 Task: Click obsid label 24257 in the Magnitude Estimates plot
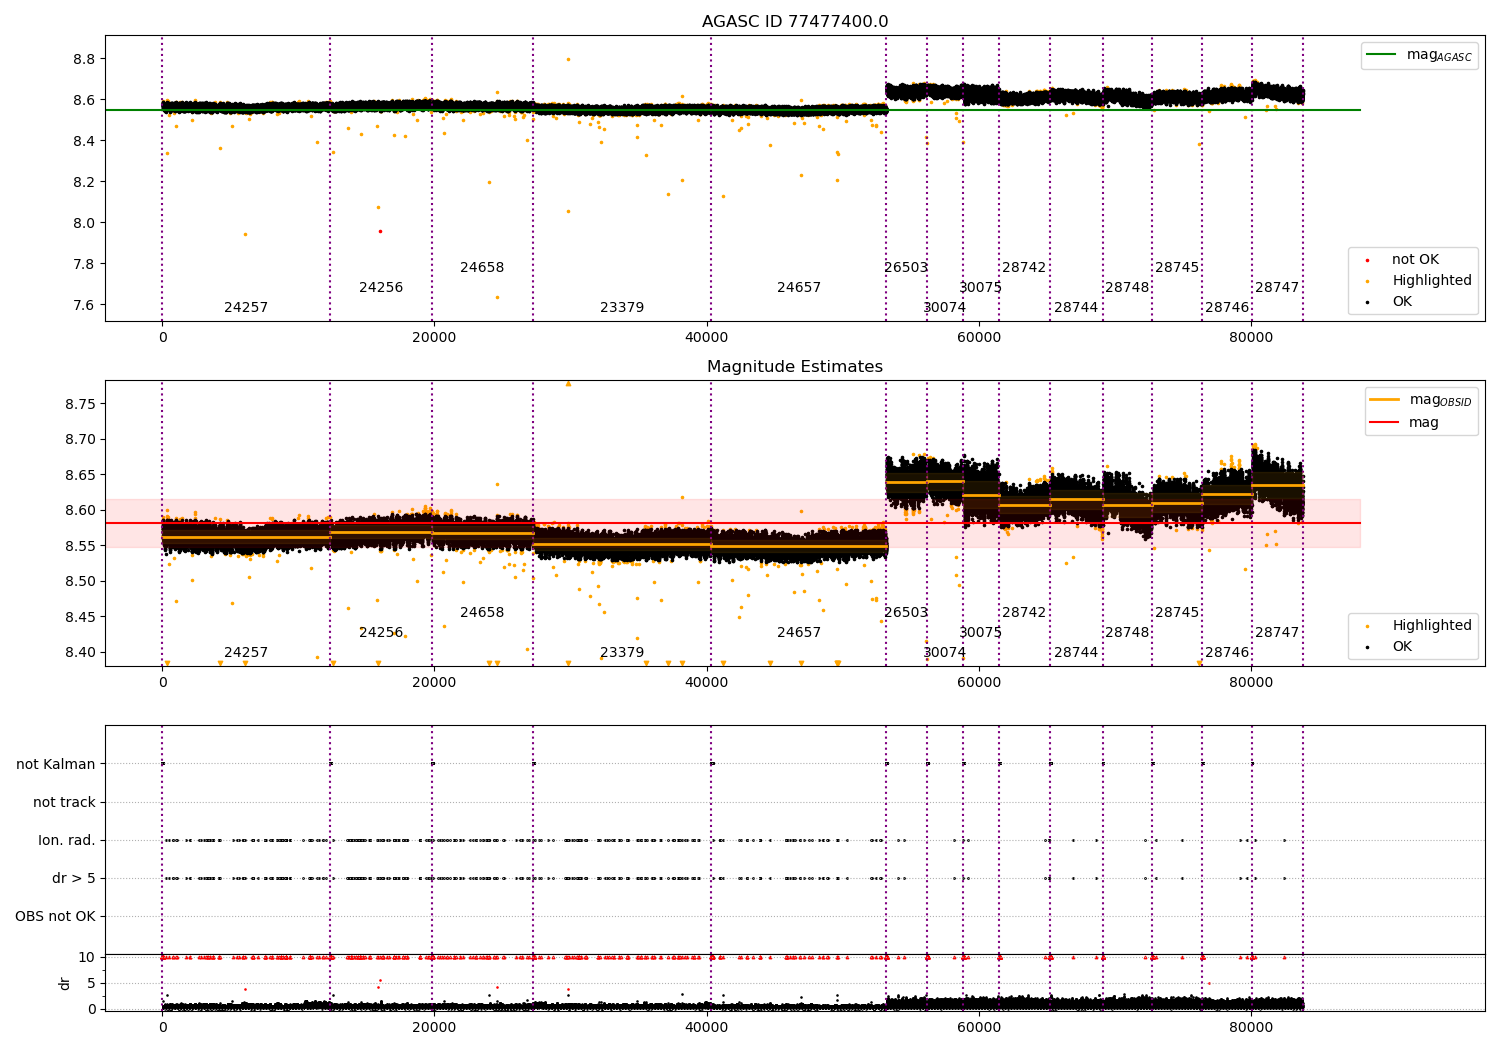click(246, 653)
